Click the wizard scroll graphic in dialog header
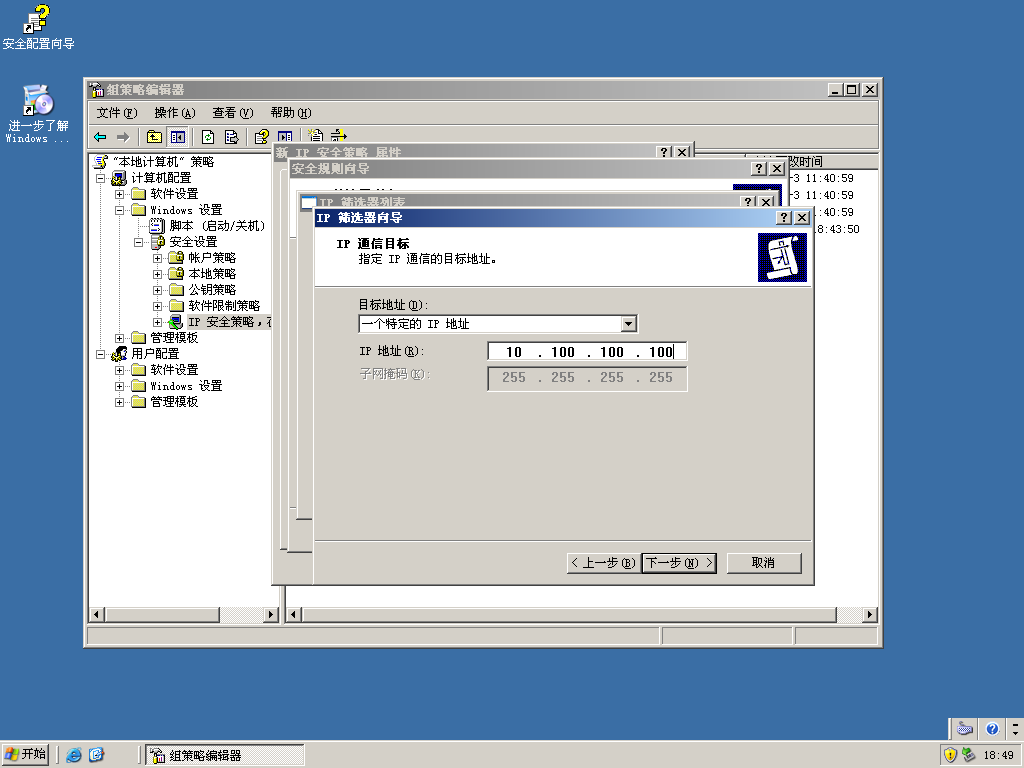 [782, 257]
